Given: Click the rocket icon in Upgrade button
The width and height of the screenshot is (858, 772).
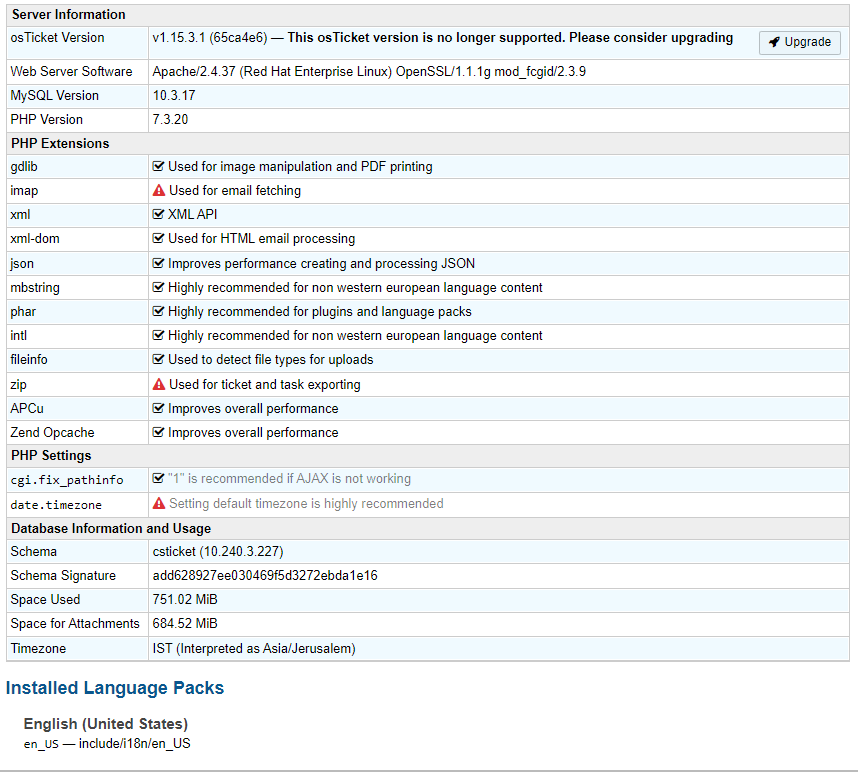Looking at the screenshot, I should click(x=775, y=42).
